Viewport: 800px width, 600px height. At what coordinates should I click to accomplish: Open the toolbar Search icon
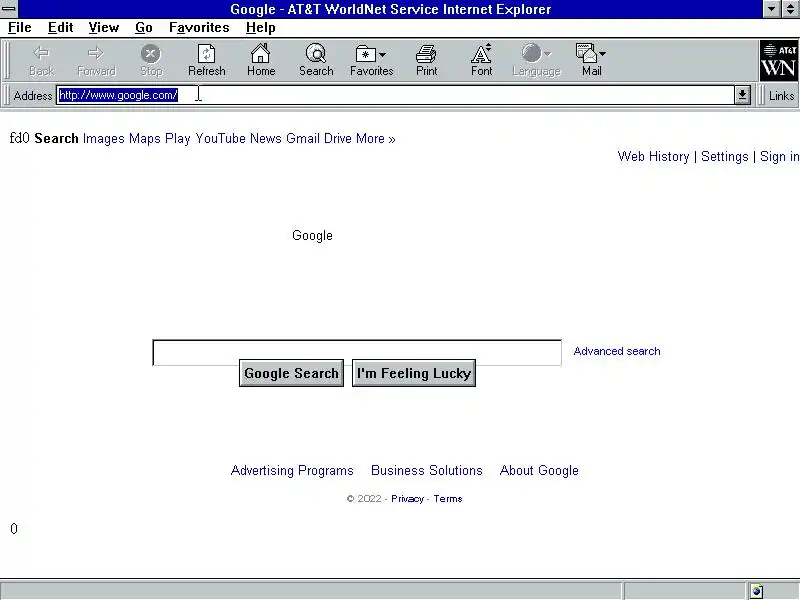pyautogui.click(x=316, y=60)
